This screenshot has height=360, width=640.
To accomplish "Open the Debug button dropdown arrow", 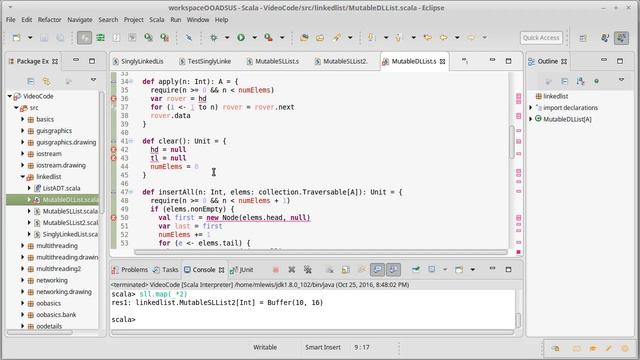I will click(227, 38).
